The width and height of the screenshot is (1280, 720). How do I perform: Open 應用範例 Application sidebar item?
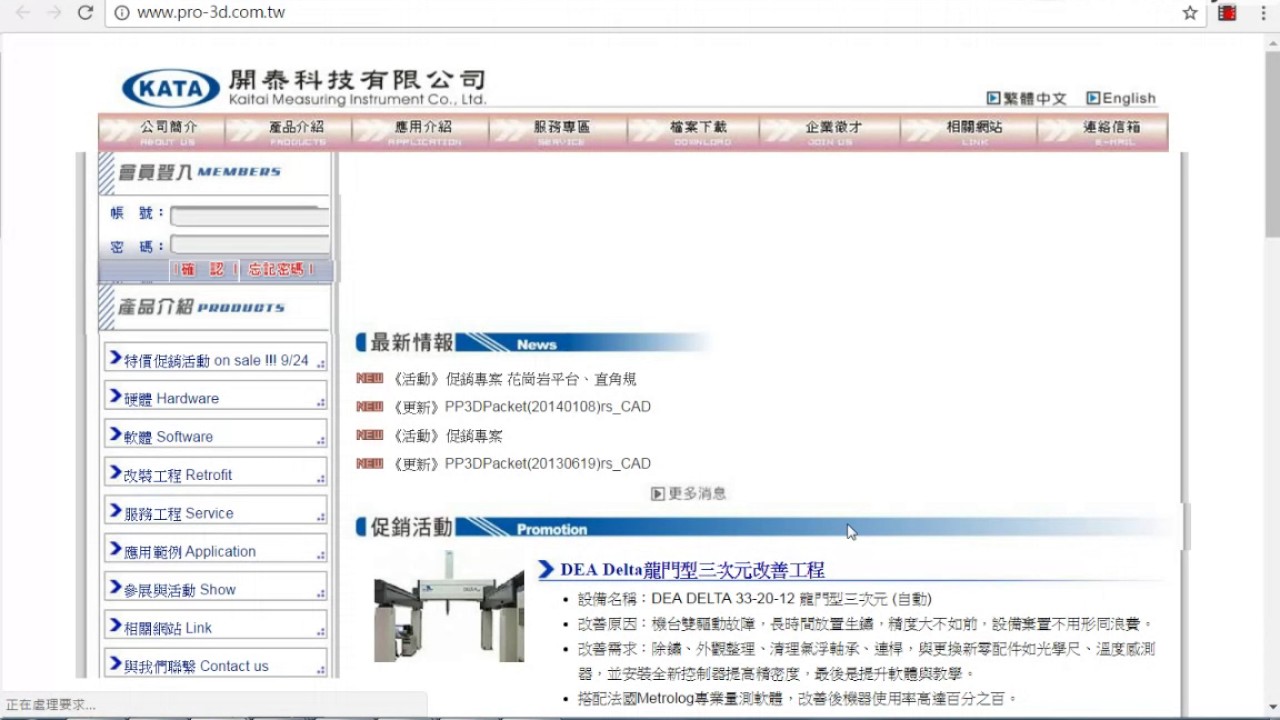(216, 549)
